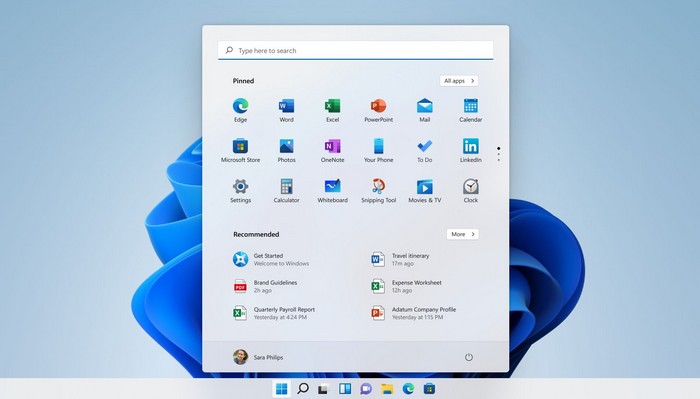Open Whiteboard app
This screenshot has width=700, height=399.
pos(332,191)
